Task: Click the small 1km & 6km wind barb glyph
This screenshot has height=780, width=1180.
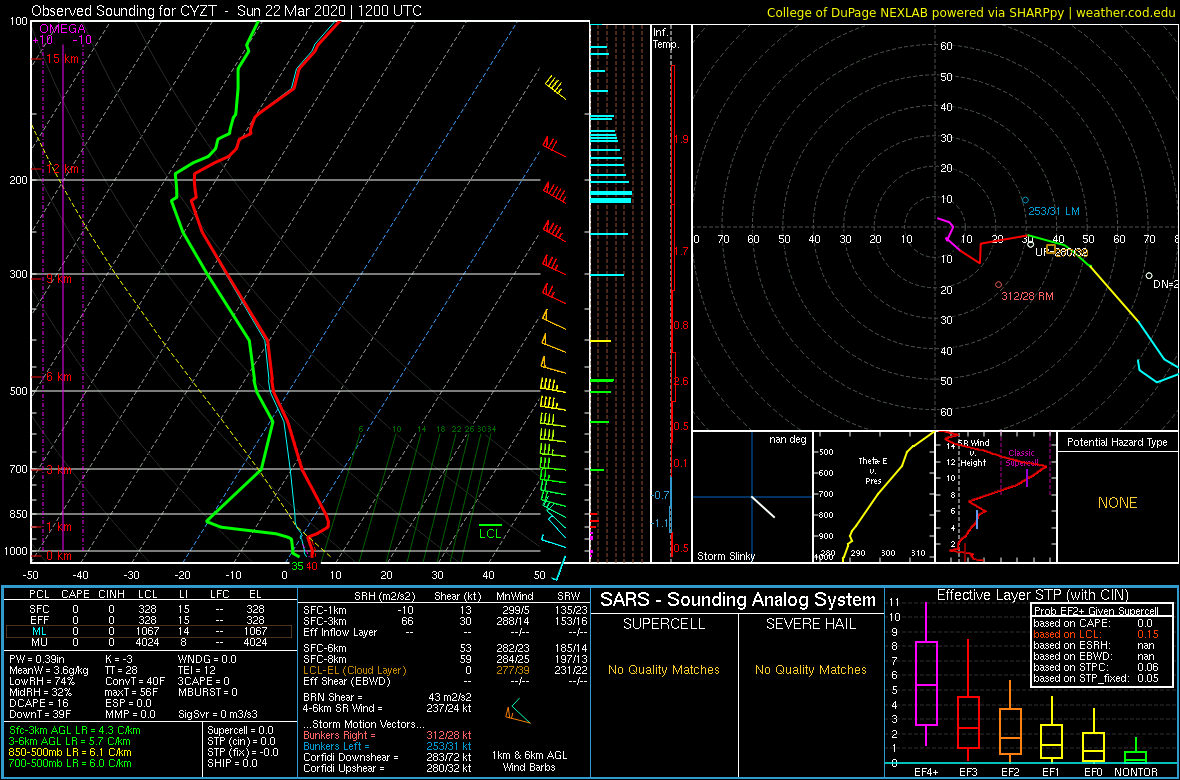Action: (516, 713)
